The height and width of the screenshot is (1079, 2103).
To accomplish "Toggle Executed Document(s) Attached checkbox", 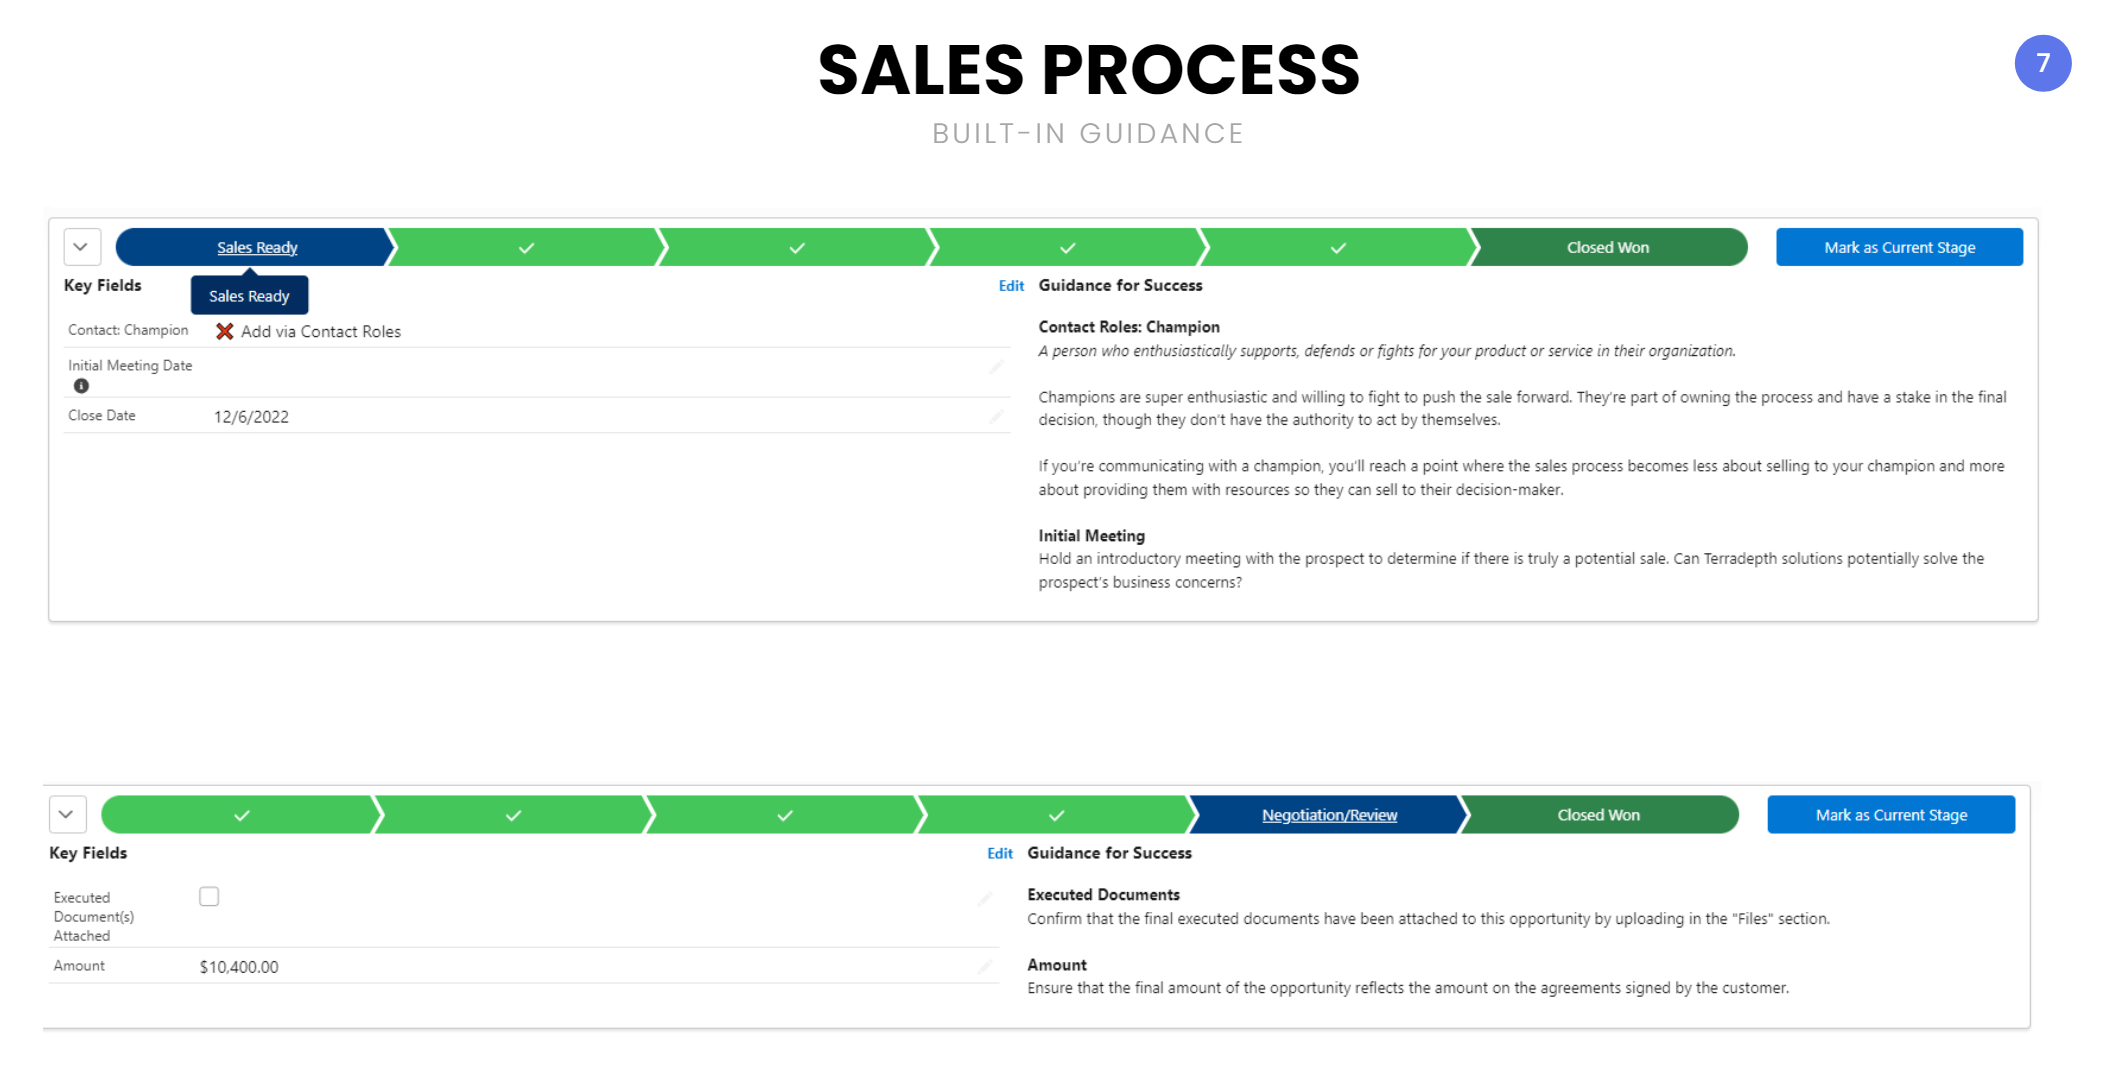I will click(209, 896).
